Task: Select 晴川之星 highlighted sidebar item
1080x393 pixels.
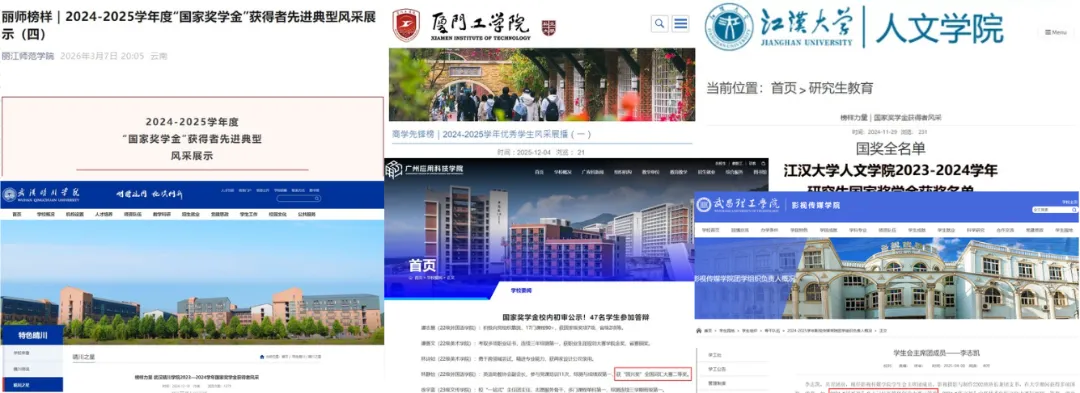Action: click(x=31, y=384)
